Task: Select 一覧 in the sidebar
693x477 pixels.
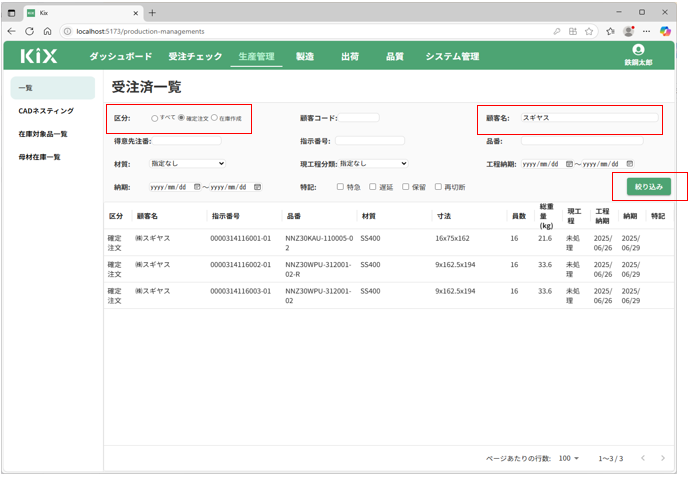Action: coord(53,88)
